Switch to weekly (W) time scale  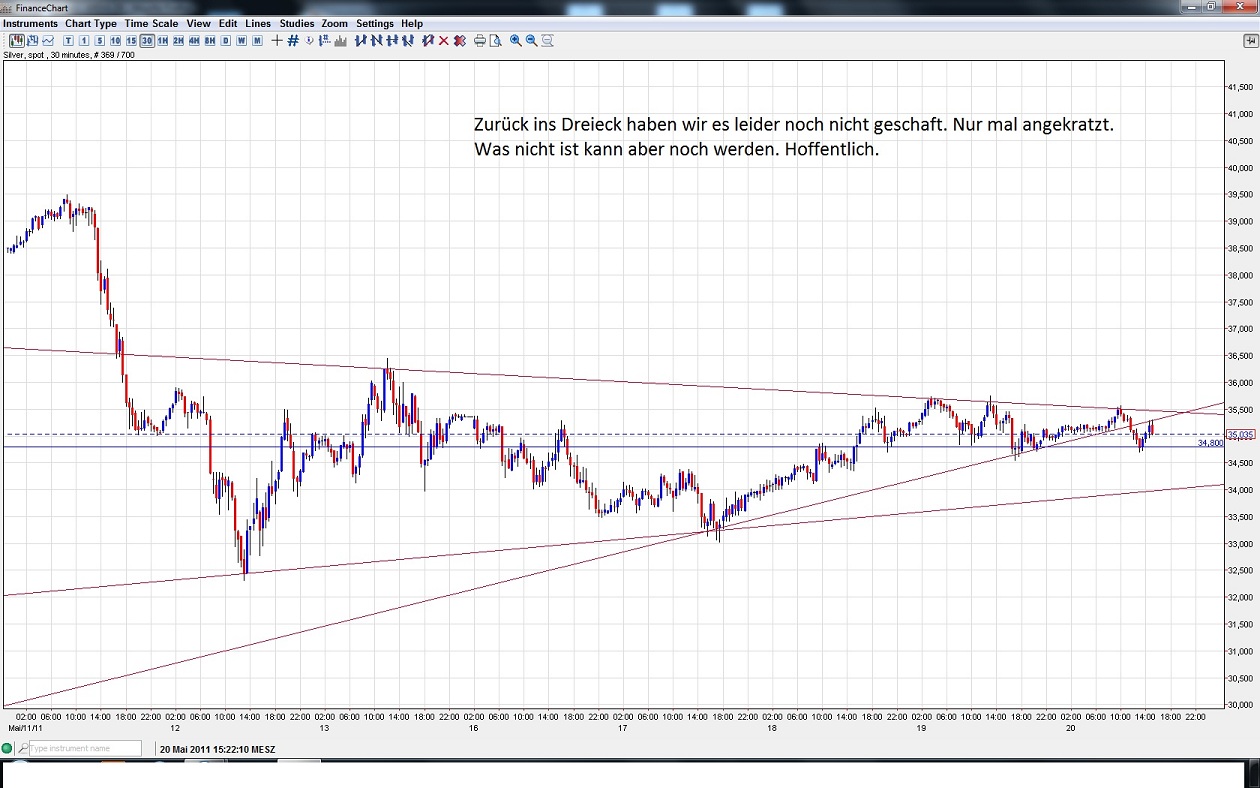point(241,41)
